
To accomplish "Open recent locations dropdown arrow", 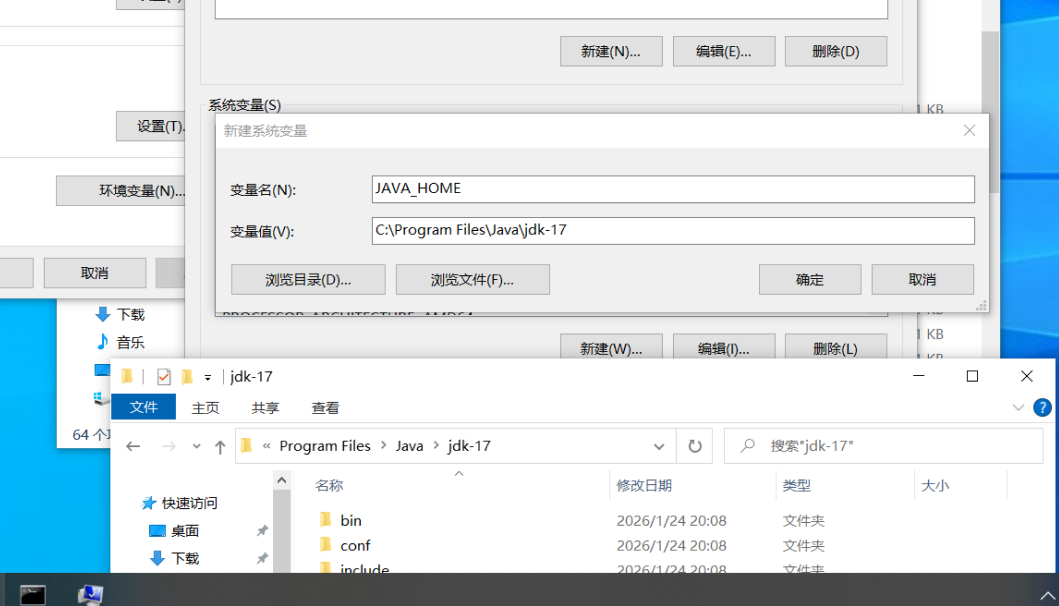I will click(x=196, y=446).
